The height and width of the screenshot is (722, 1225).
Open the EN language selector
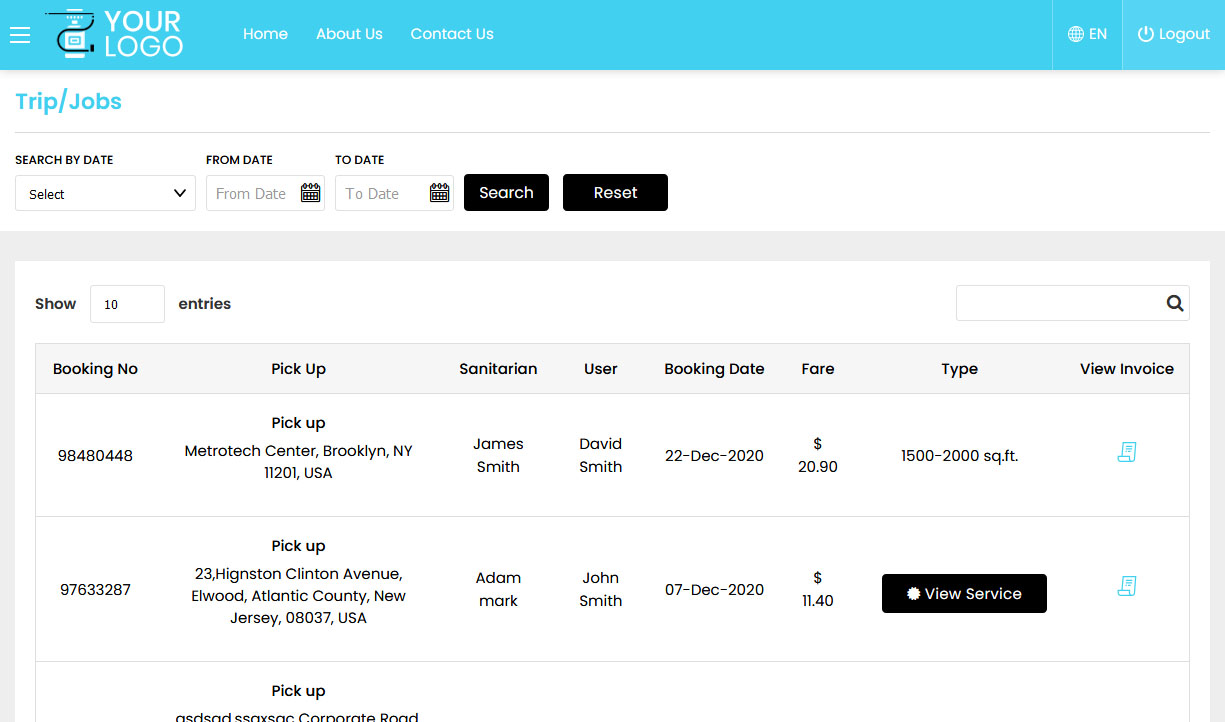click(1087, 34)
